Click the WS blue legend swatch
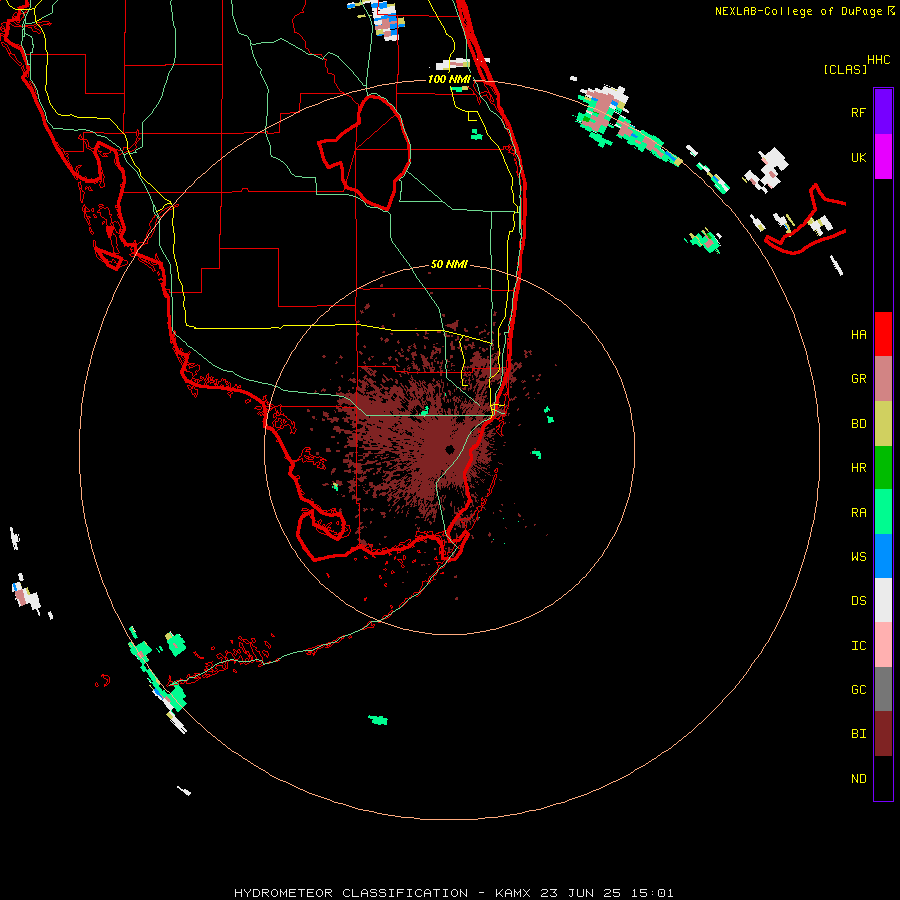Screen dimensions: 900x900 click(883, 556)
